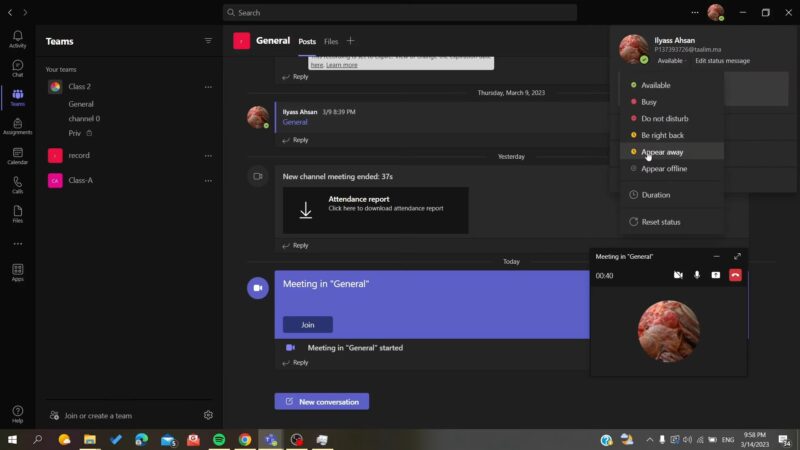Open manage teams settings gear
800x450 pixels.
208,415
